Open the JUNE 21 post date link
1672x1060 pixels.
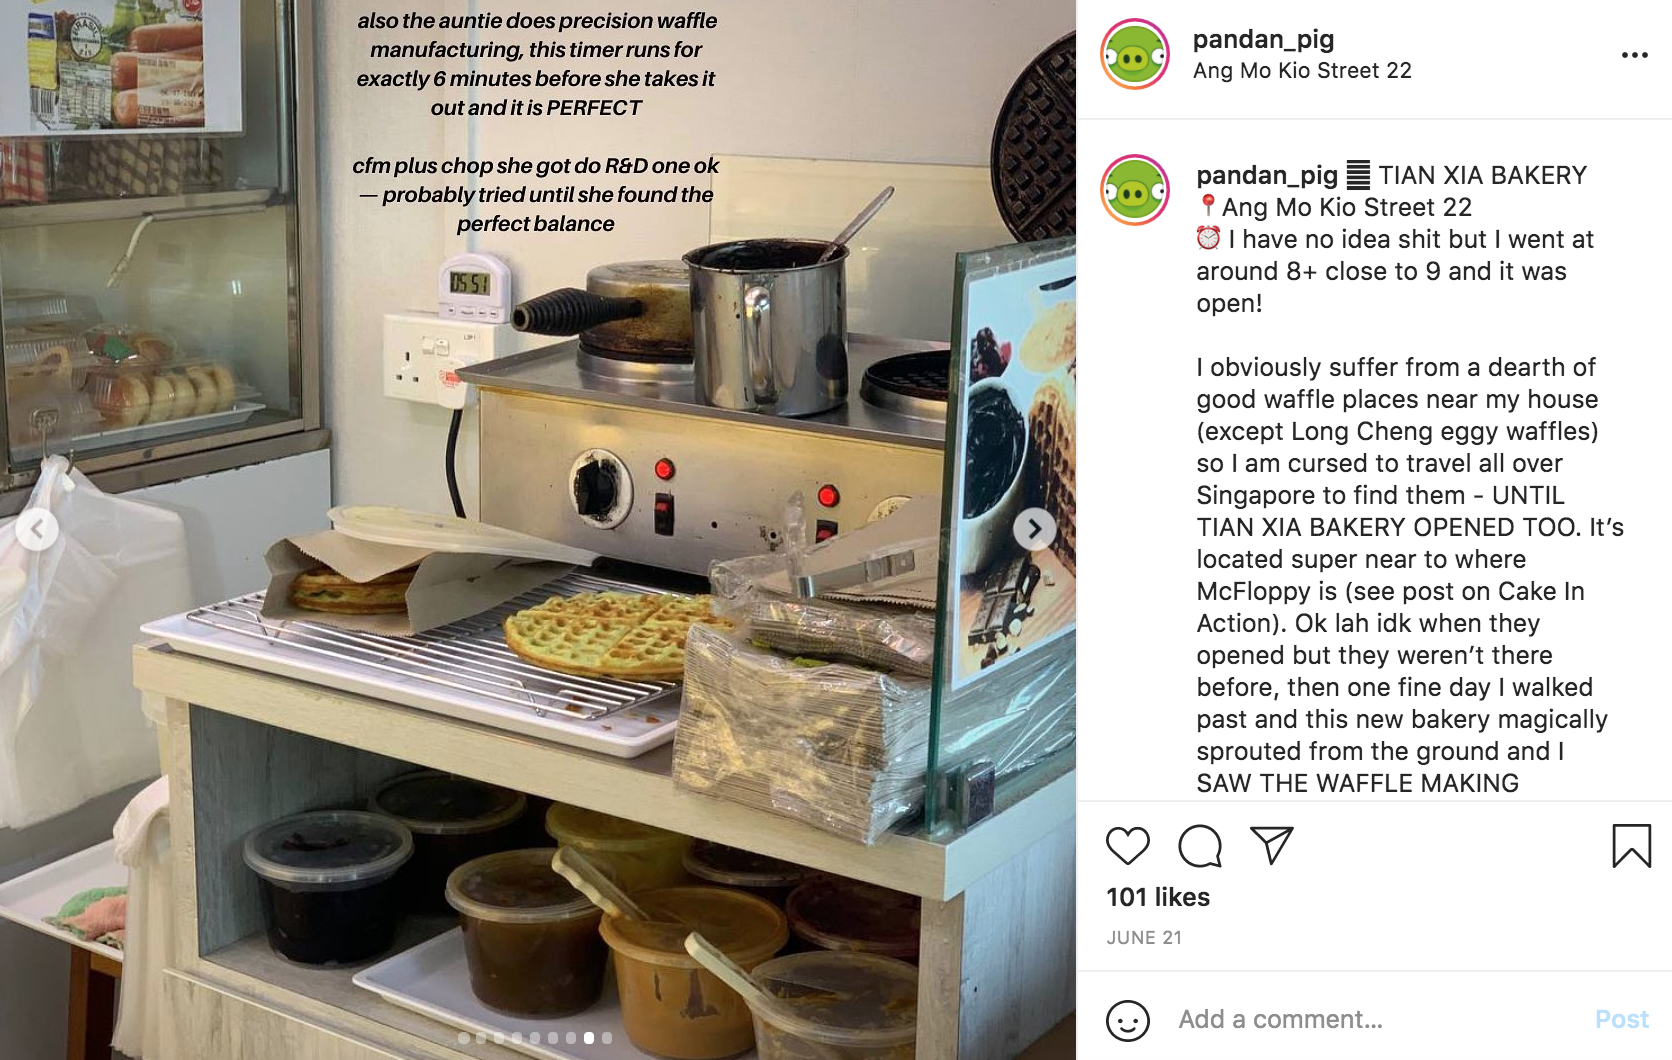click(x=1144, y=938)
